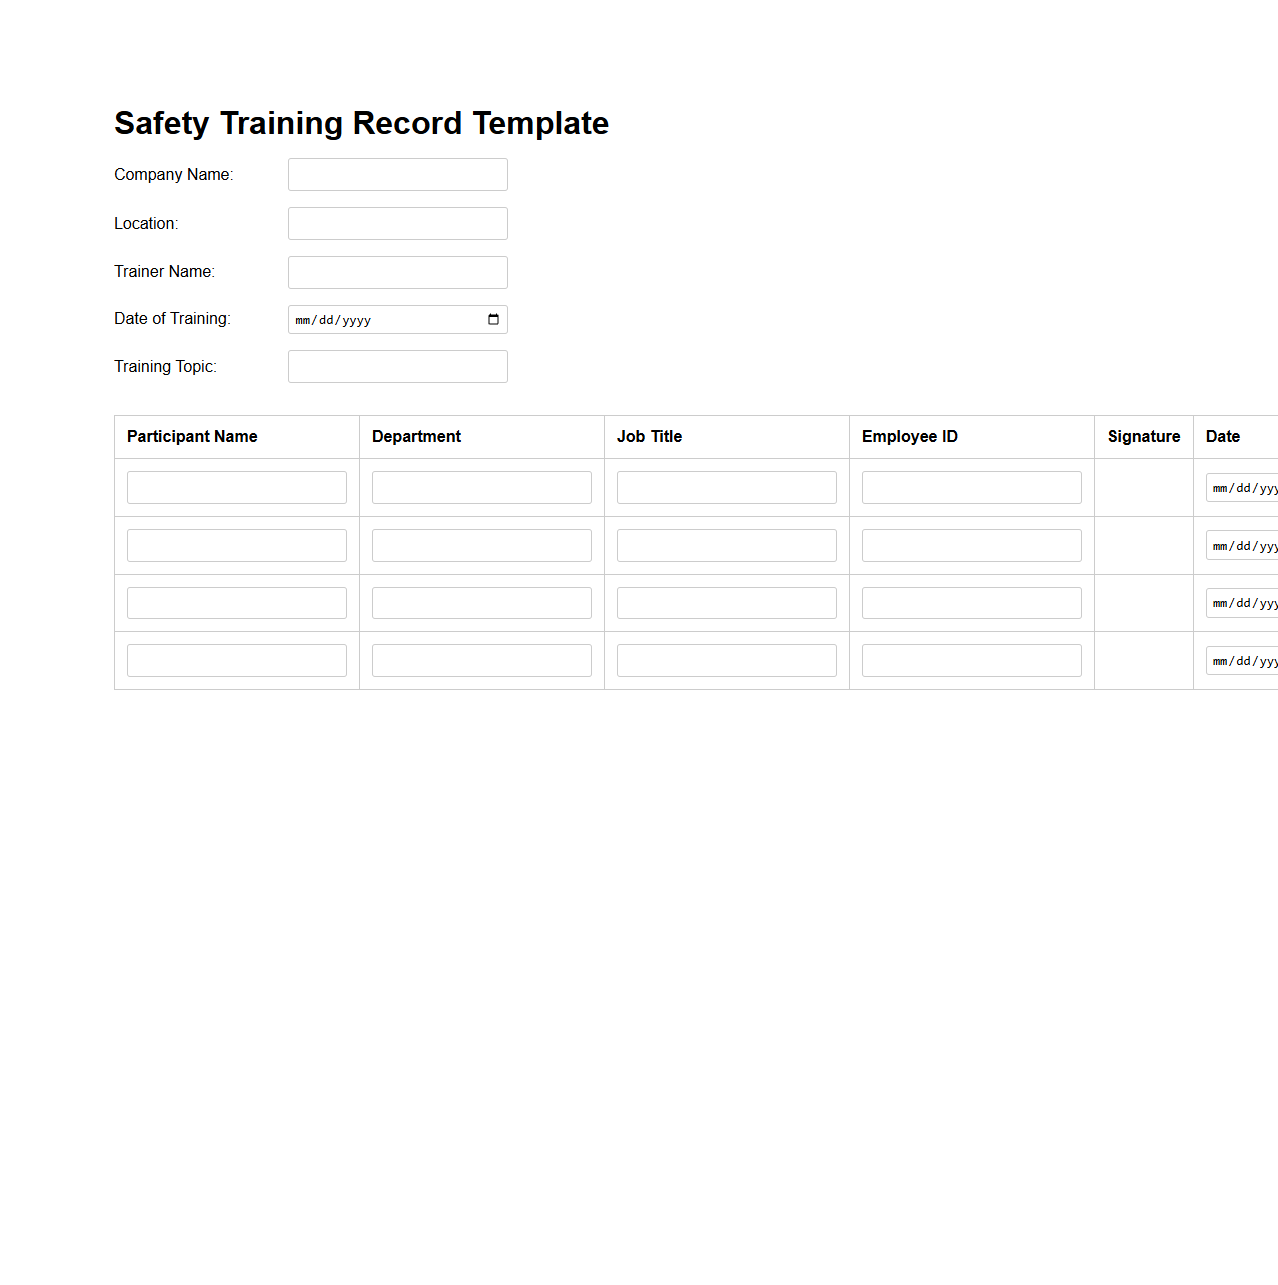
Task: Click the first Job Title field
Action: tap(726, 487)
